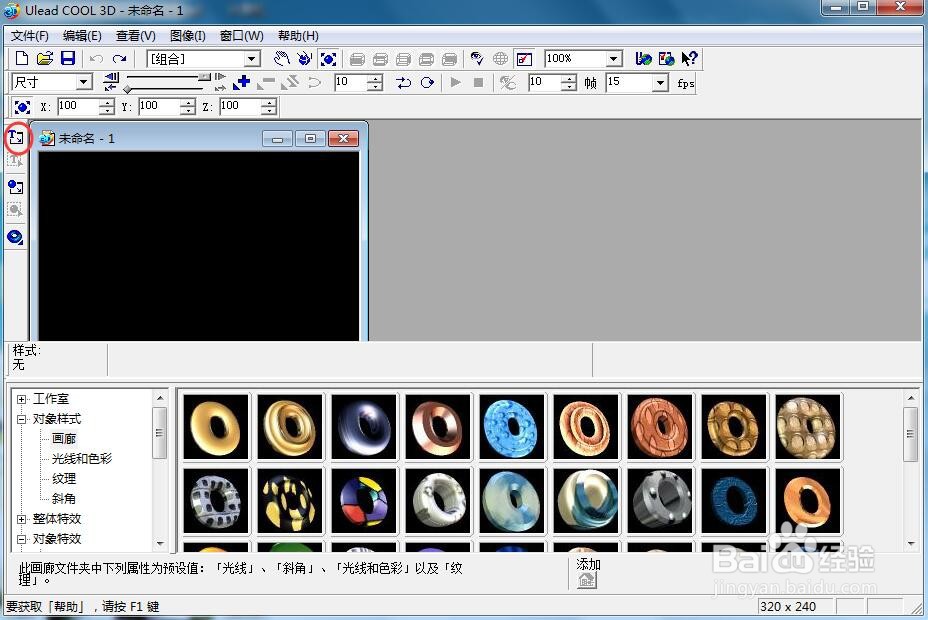Expand the 工作室 tree node
Image resolution: width=928 pixels, height=620 pixels.
21,399
